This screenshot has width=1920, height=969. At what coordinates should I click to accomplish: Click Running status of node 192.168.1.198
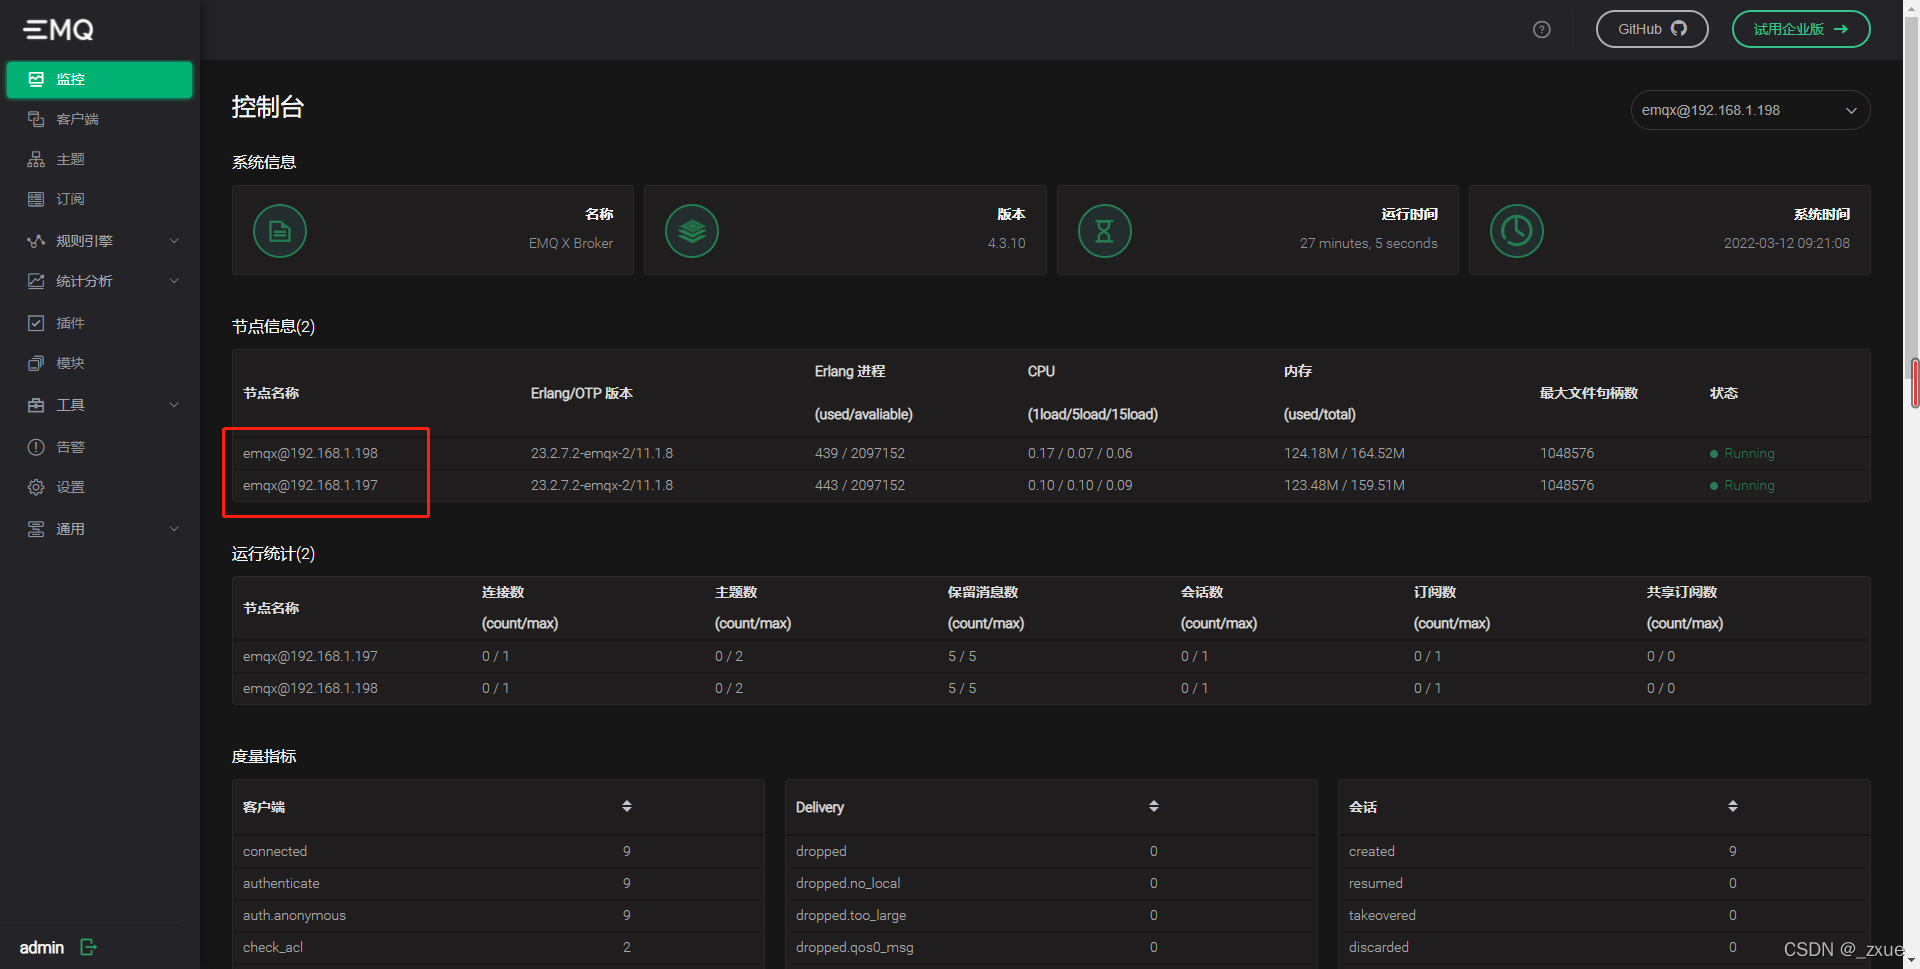1743,453
